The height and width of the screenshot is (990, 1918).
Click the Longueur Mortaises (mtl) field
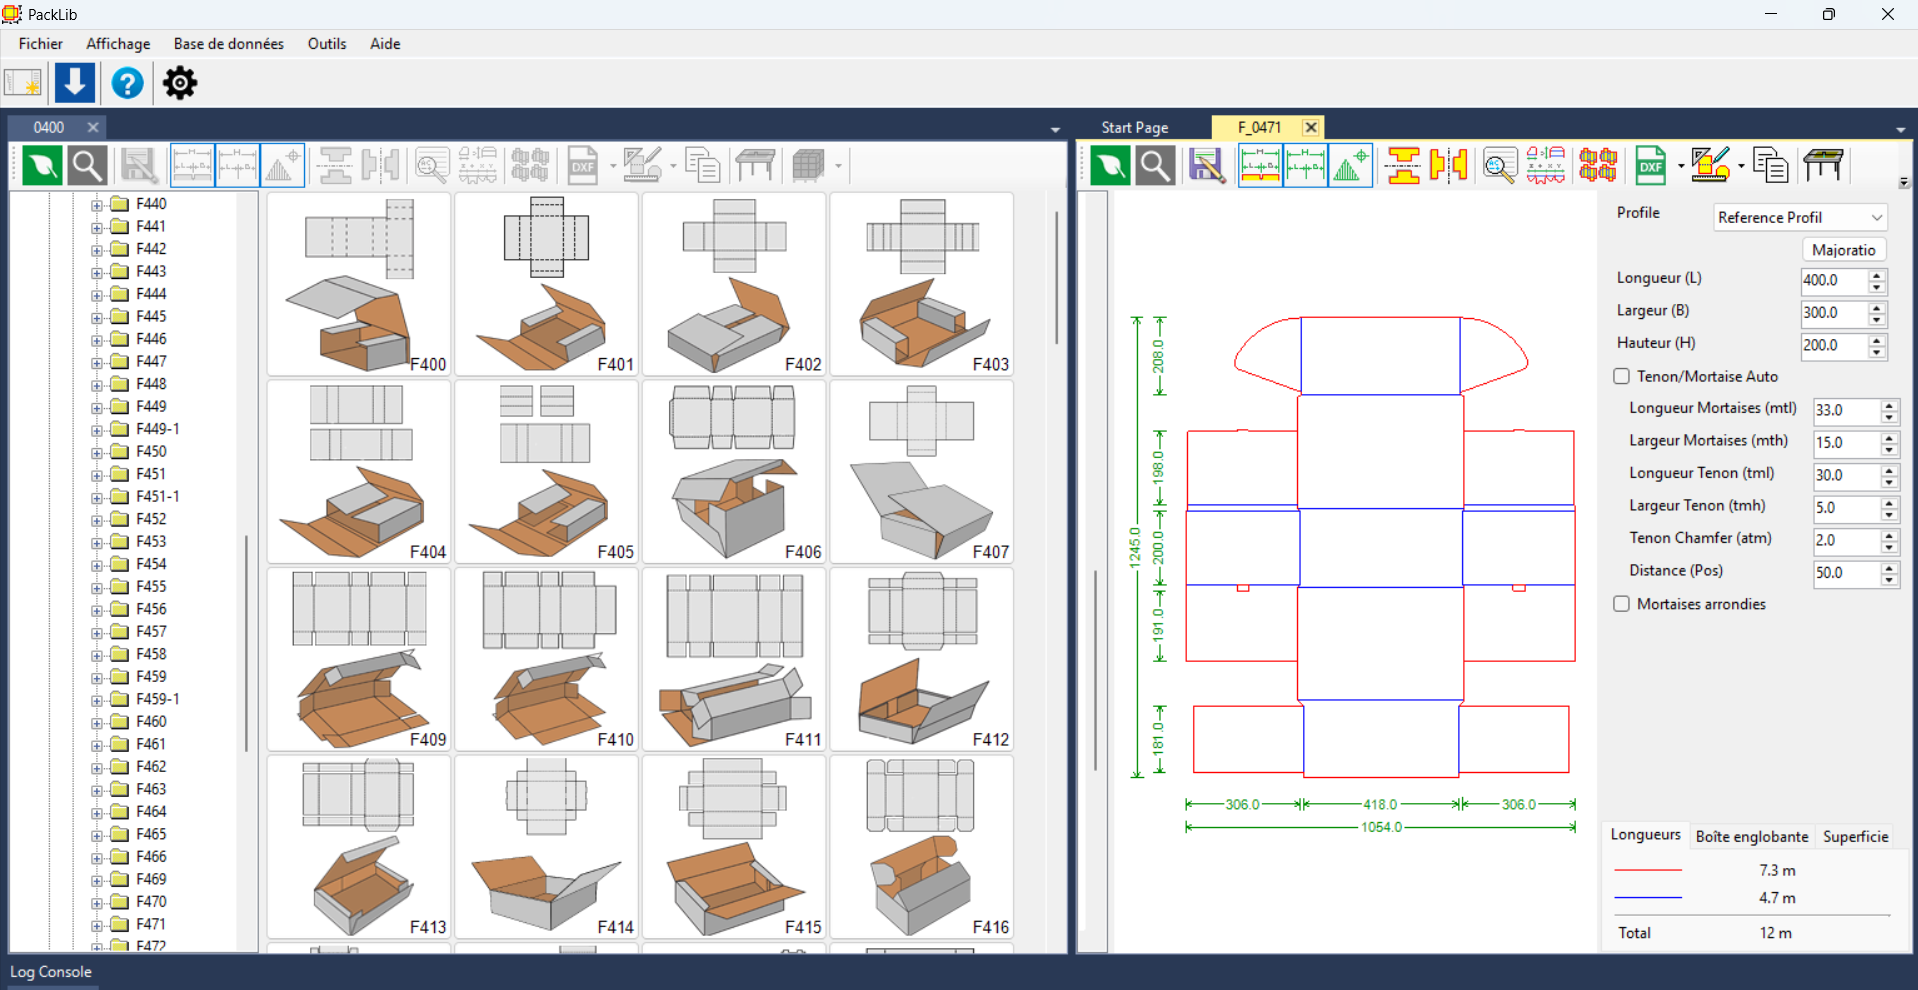(x=1846, y=411)
